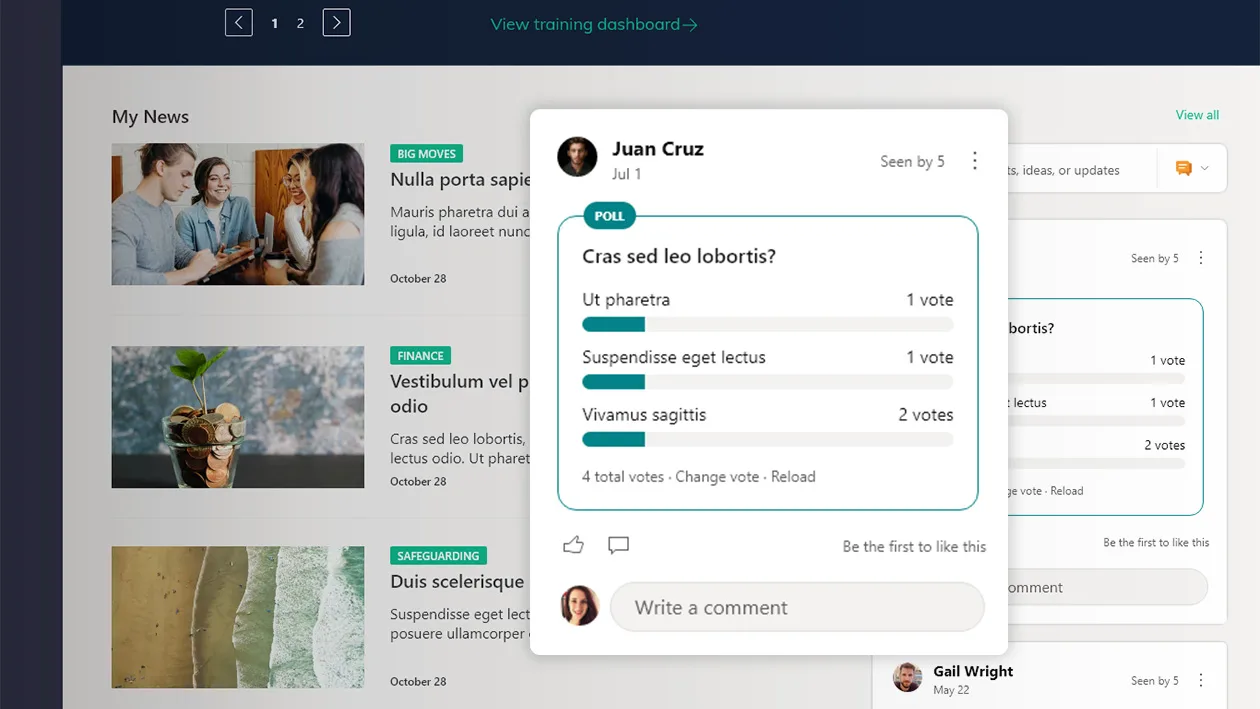Go to previous news page with left arrow

(x=238, y=21)
